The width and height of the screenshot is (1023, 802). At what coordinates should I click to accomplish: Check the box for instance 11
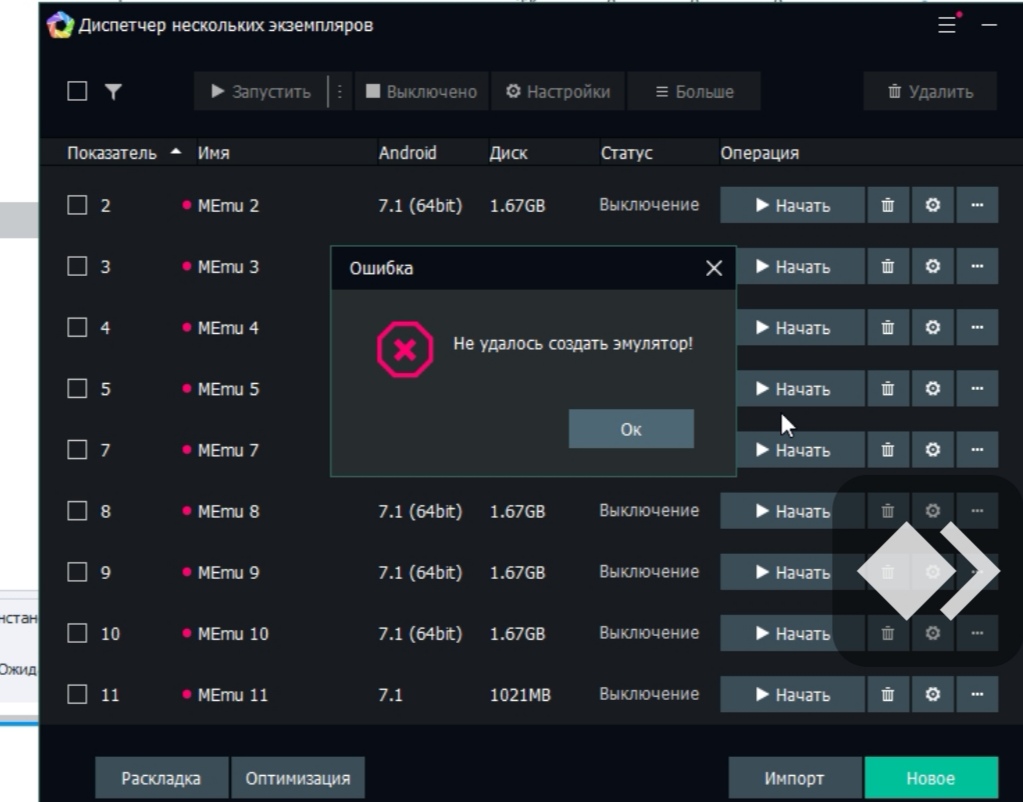(77, 694)
